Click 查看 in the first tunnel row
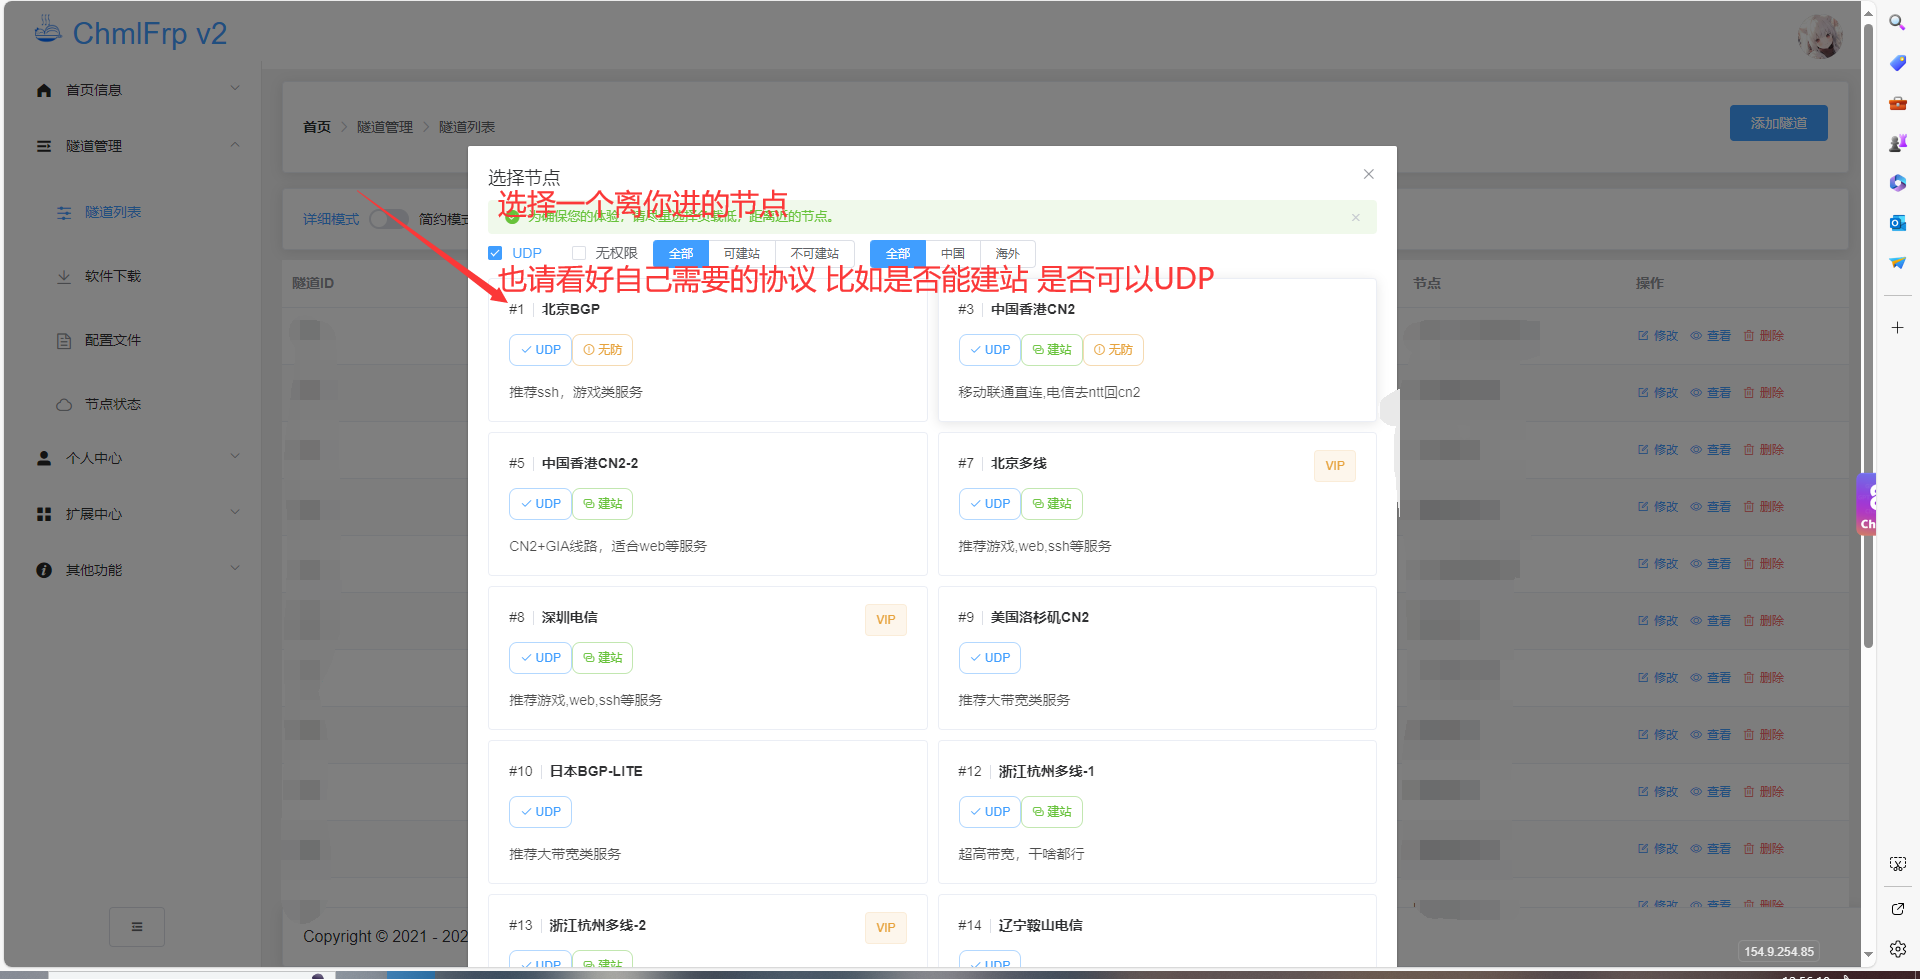The height and width of the screenshot is (979, 1920). click(1711, 336)
